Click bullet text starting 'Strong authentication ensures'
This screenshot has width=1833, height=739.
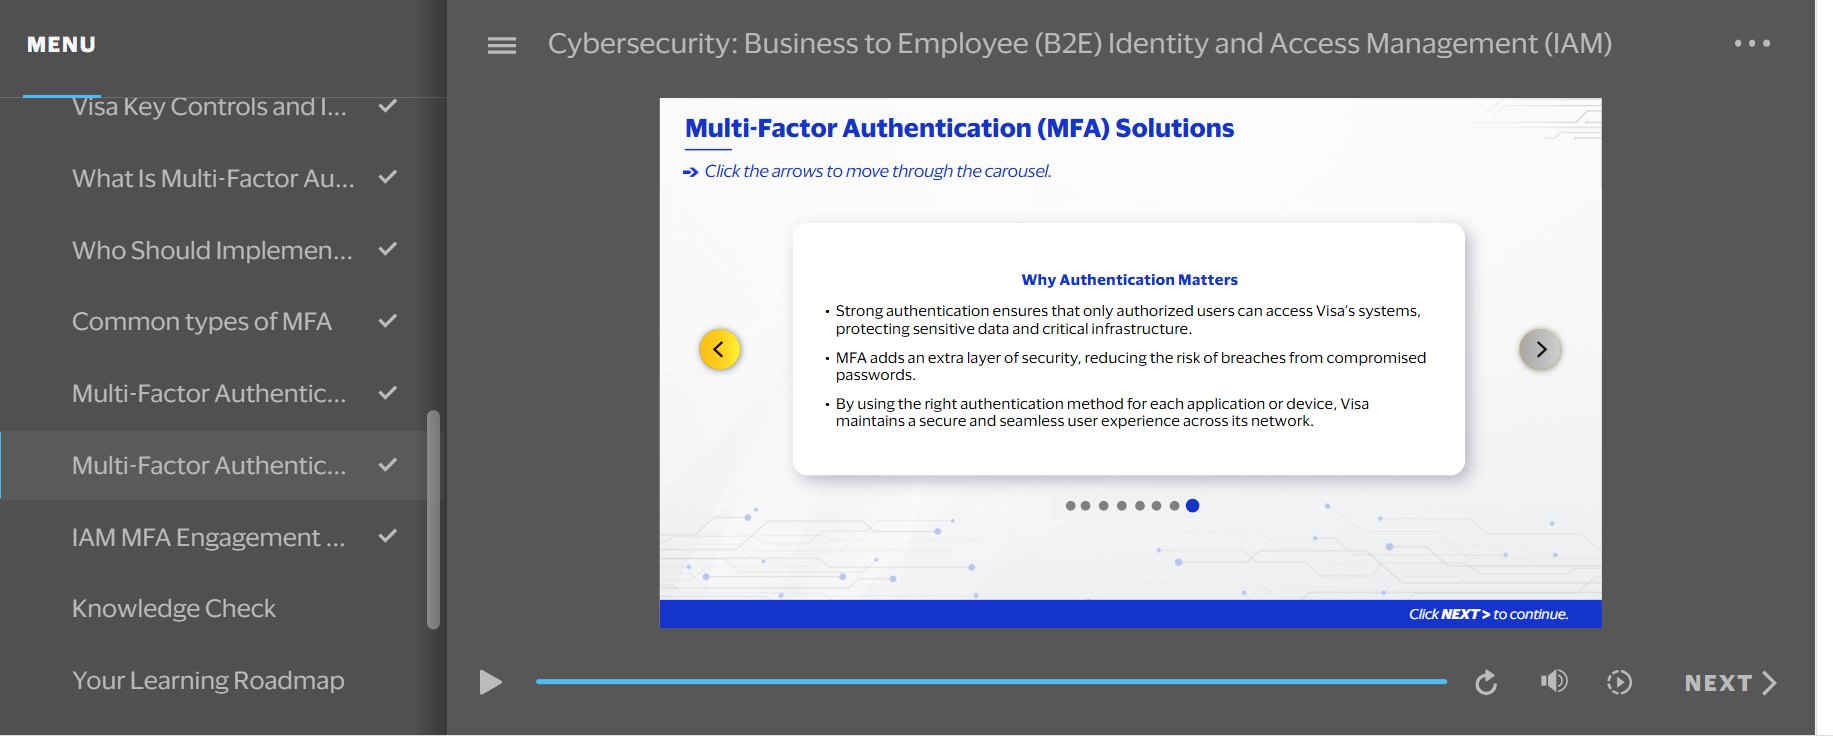1128,320
